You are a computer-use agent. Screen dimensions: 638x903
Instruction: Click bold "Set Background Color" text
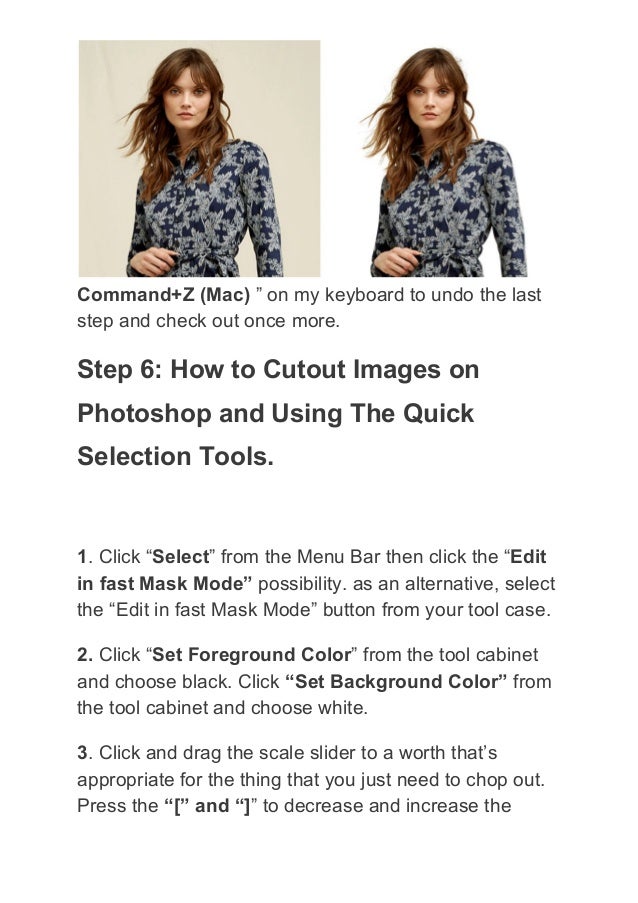click(x=396, y=681)
